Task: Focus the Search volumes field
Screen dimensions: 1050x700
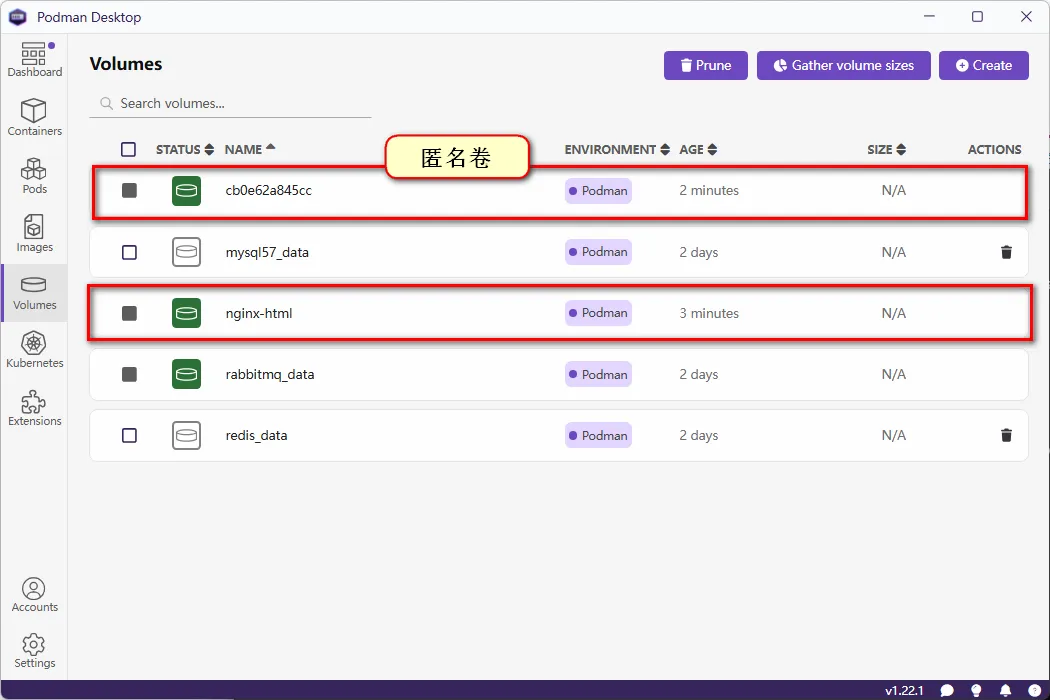Action: [x=240, y=103]
